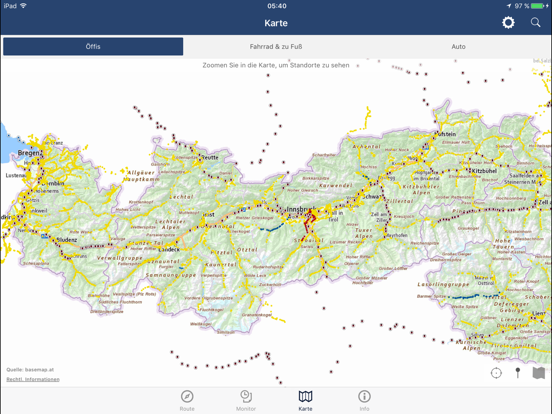Screen dimensions: 552x414
Task: Tap the drop pin icon
Action: point(518,373)
